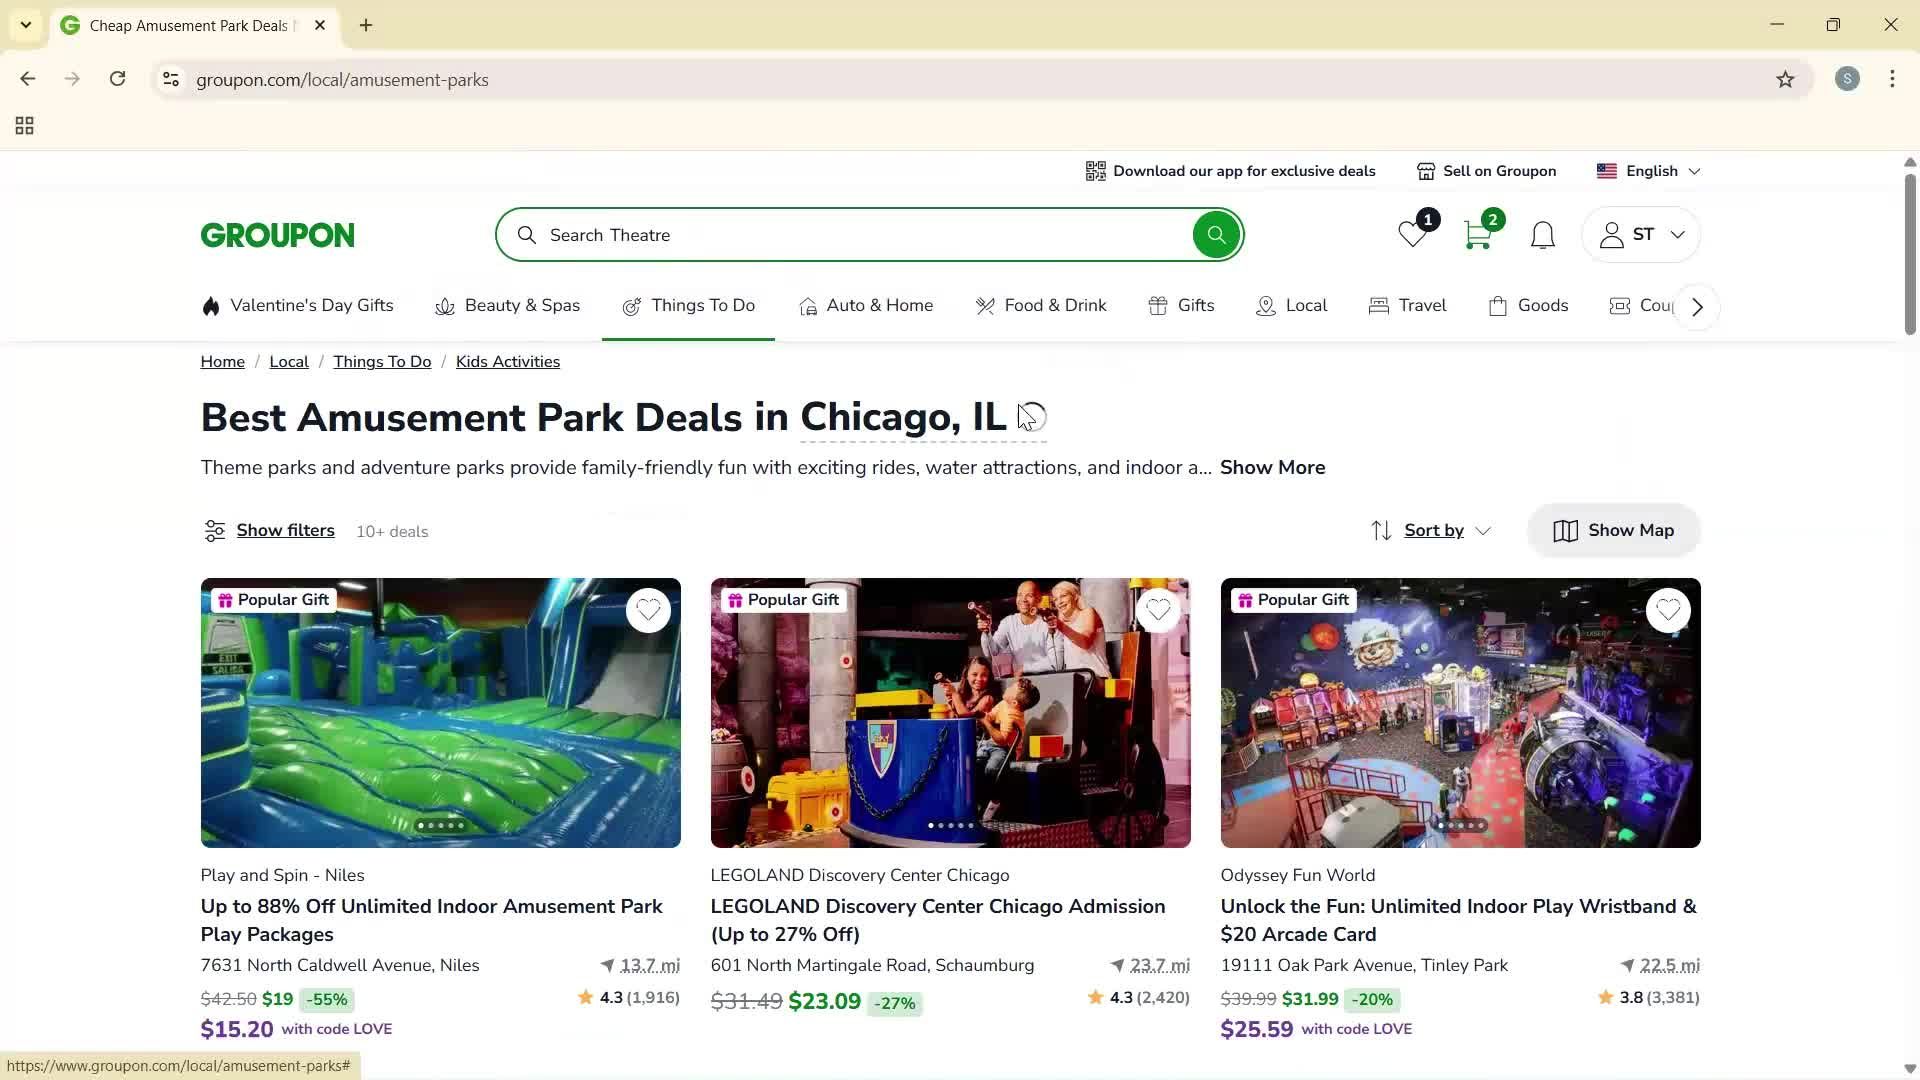This screenshot has height=1080, width=1920.
Task: Click the Sell on Groupon storefront icon
Action: click(1425, 170)
